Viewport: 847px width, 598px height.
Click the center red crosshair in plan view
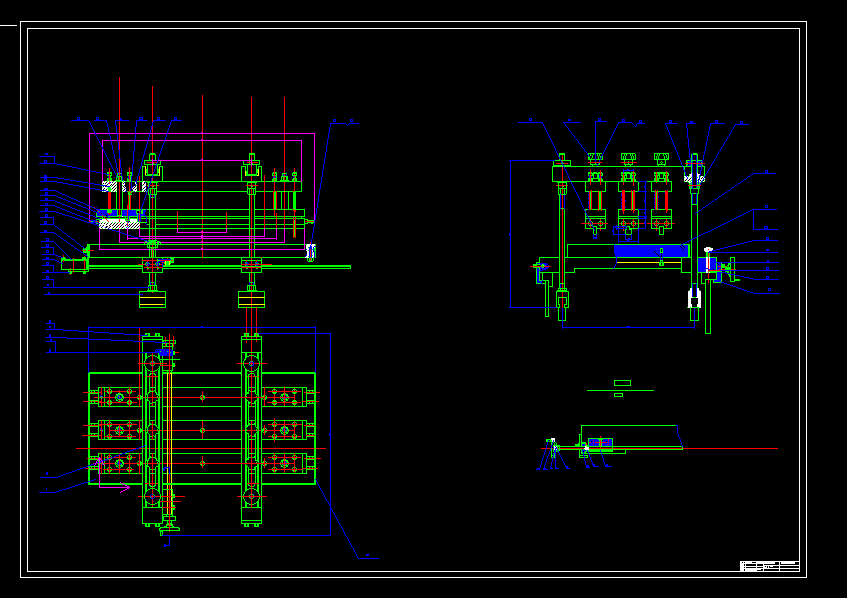pyautogui.click(x=202, y=430)
